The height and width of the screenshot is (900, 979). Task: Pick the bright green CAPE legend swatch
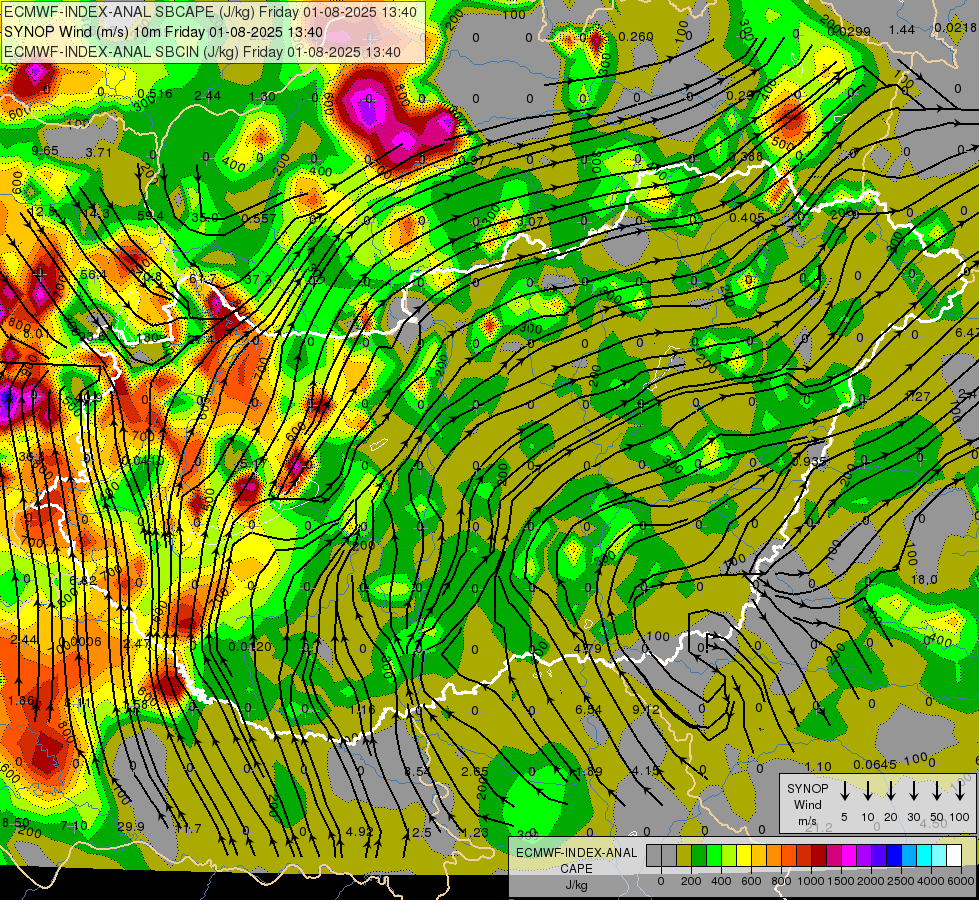coord(714,855)
